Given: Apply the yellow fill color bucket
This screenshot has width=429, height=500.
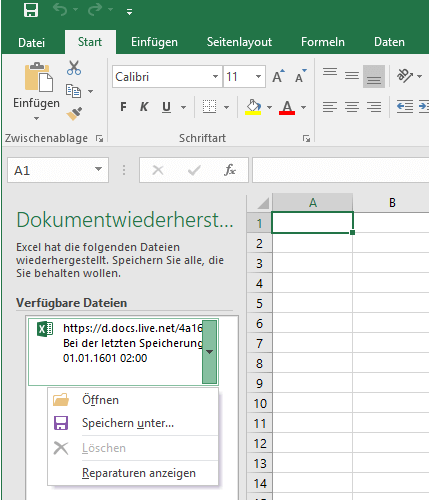Looking at the screenshot, I should point(253,107).
